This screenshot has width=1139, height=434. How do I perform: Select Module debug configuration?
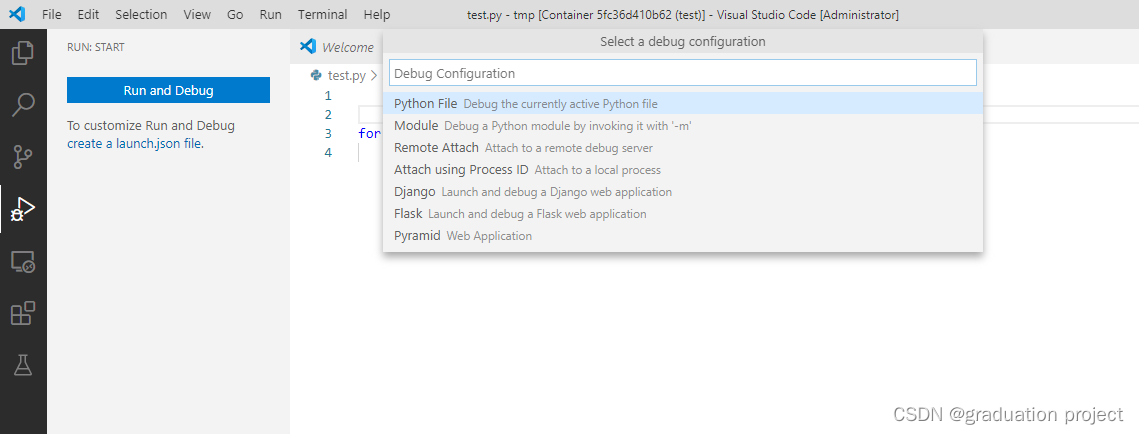coord(683,126)
